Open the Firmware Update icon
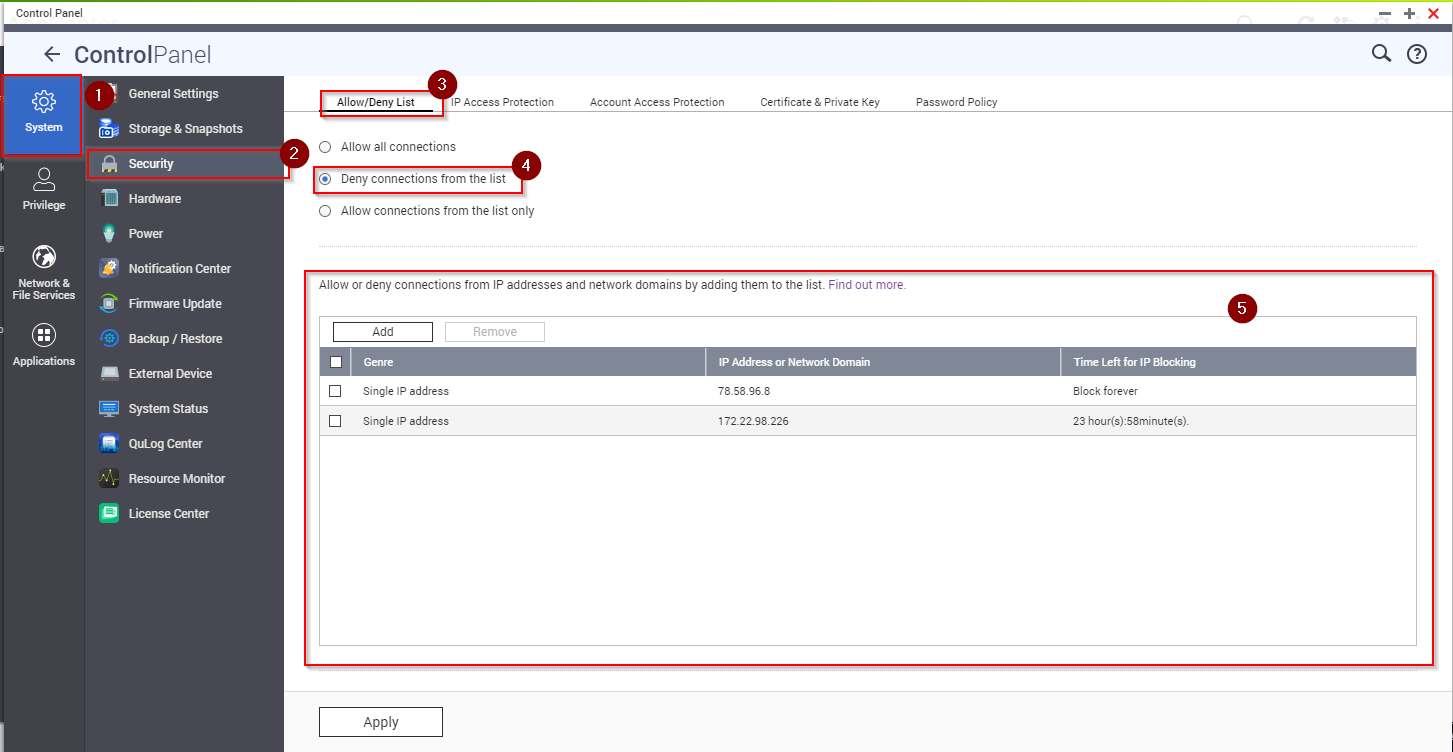Screen dimensions: 1453x752 (x=110, y=303)
